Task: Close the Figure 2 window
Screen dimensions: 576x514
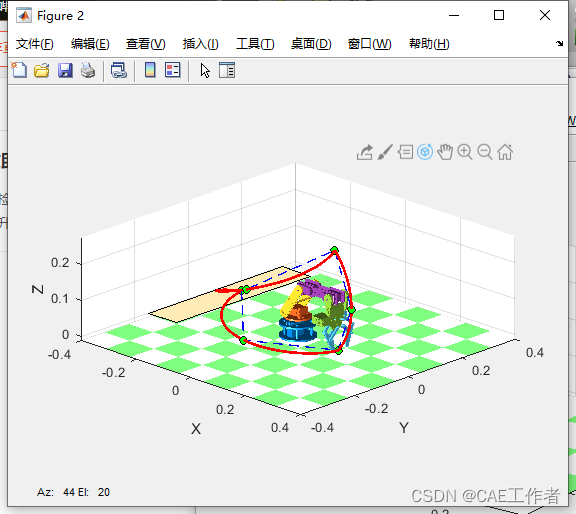Action: coord(545,15)
